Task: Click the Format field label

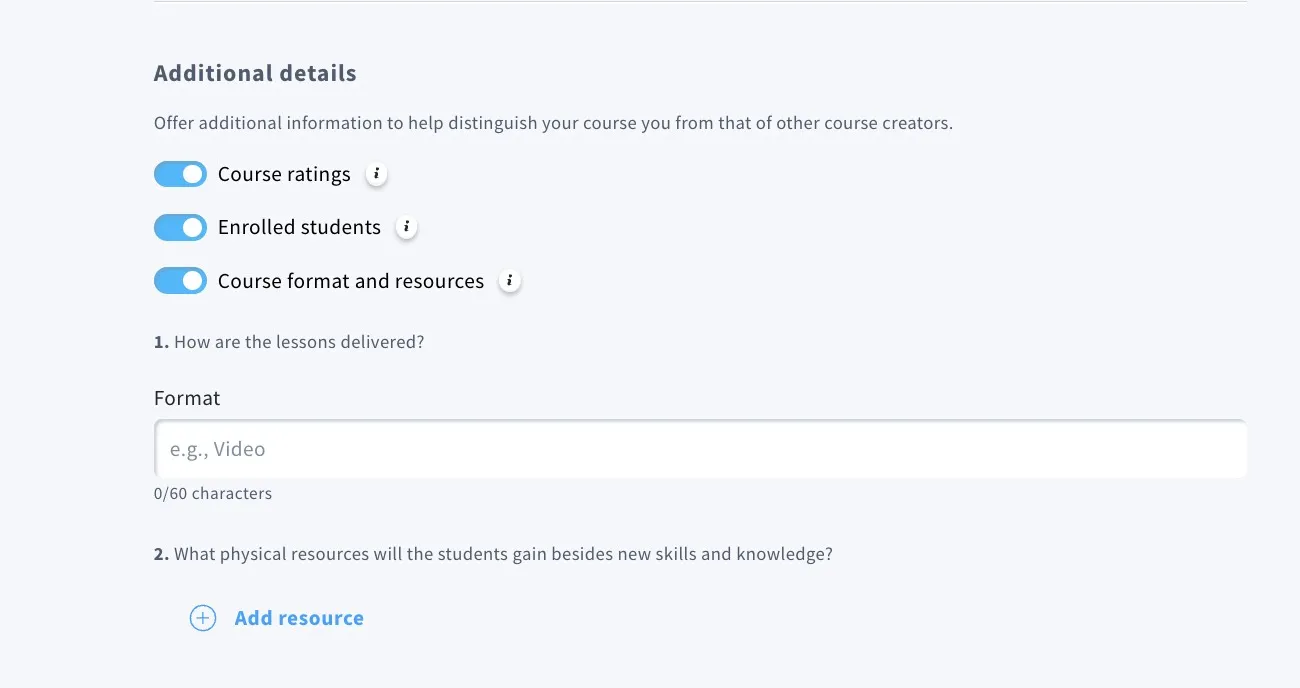Action: click(x=187, y=398)
